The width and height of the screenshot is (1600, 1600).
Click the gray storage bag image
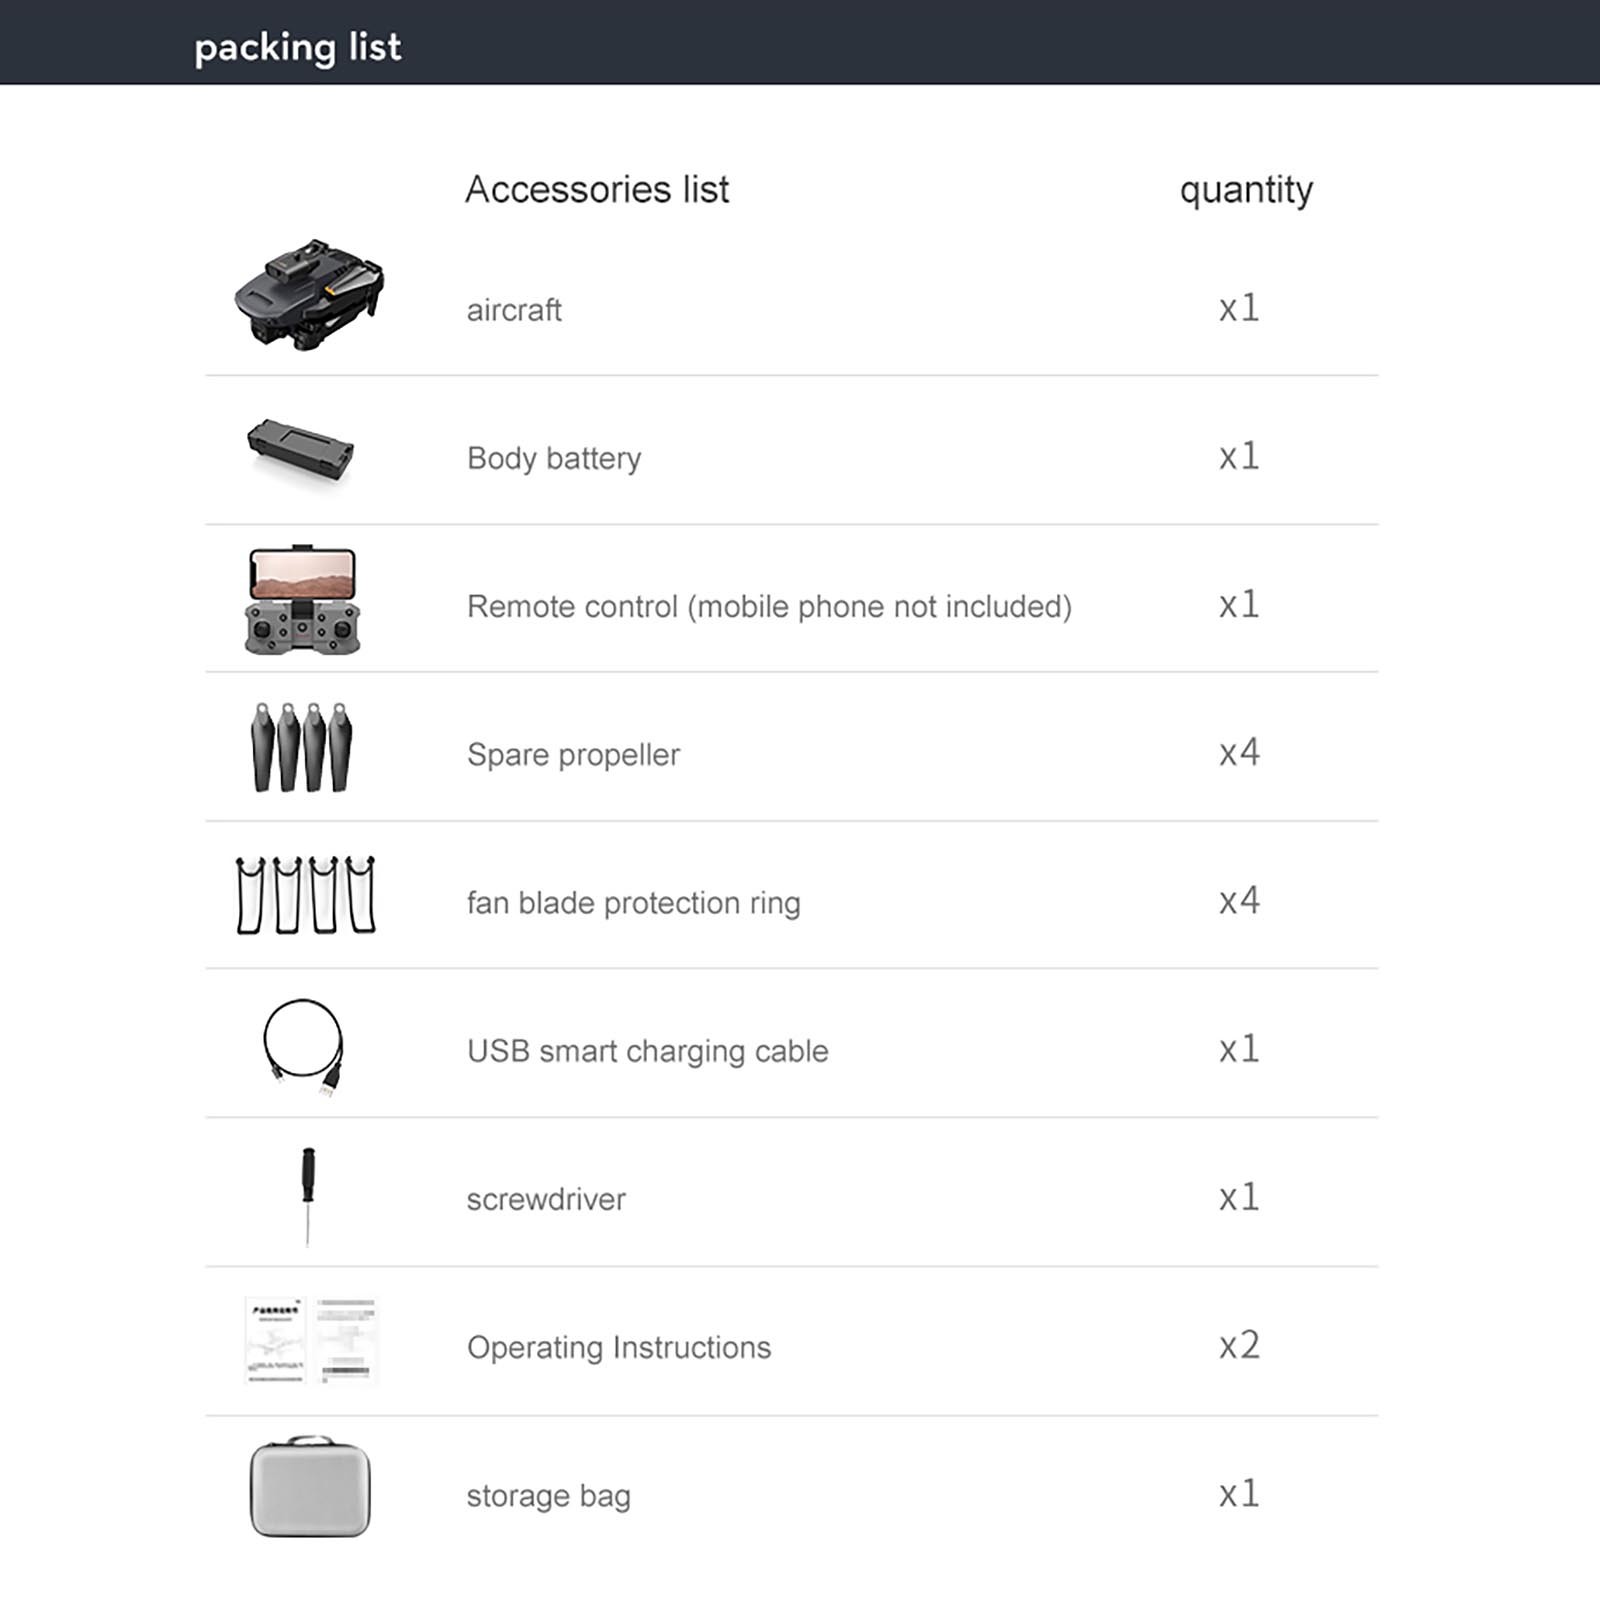click(310, 1488)
